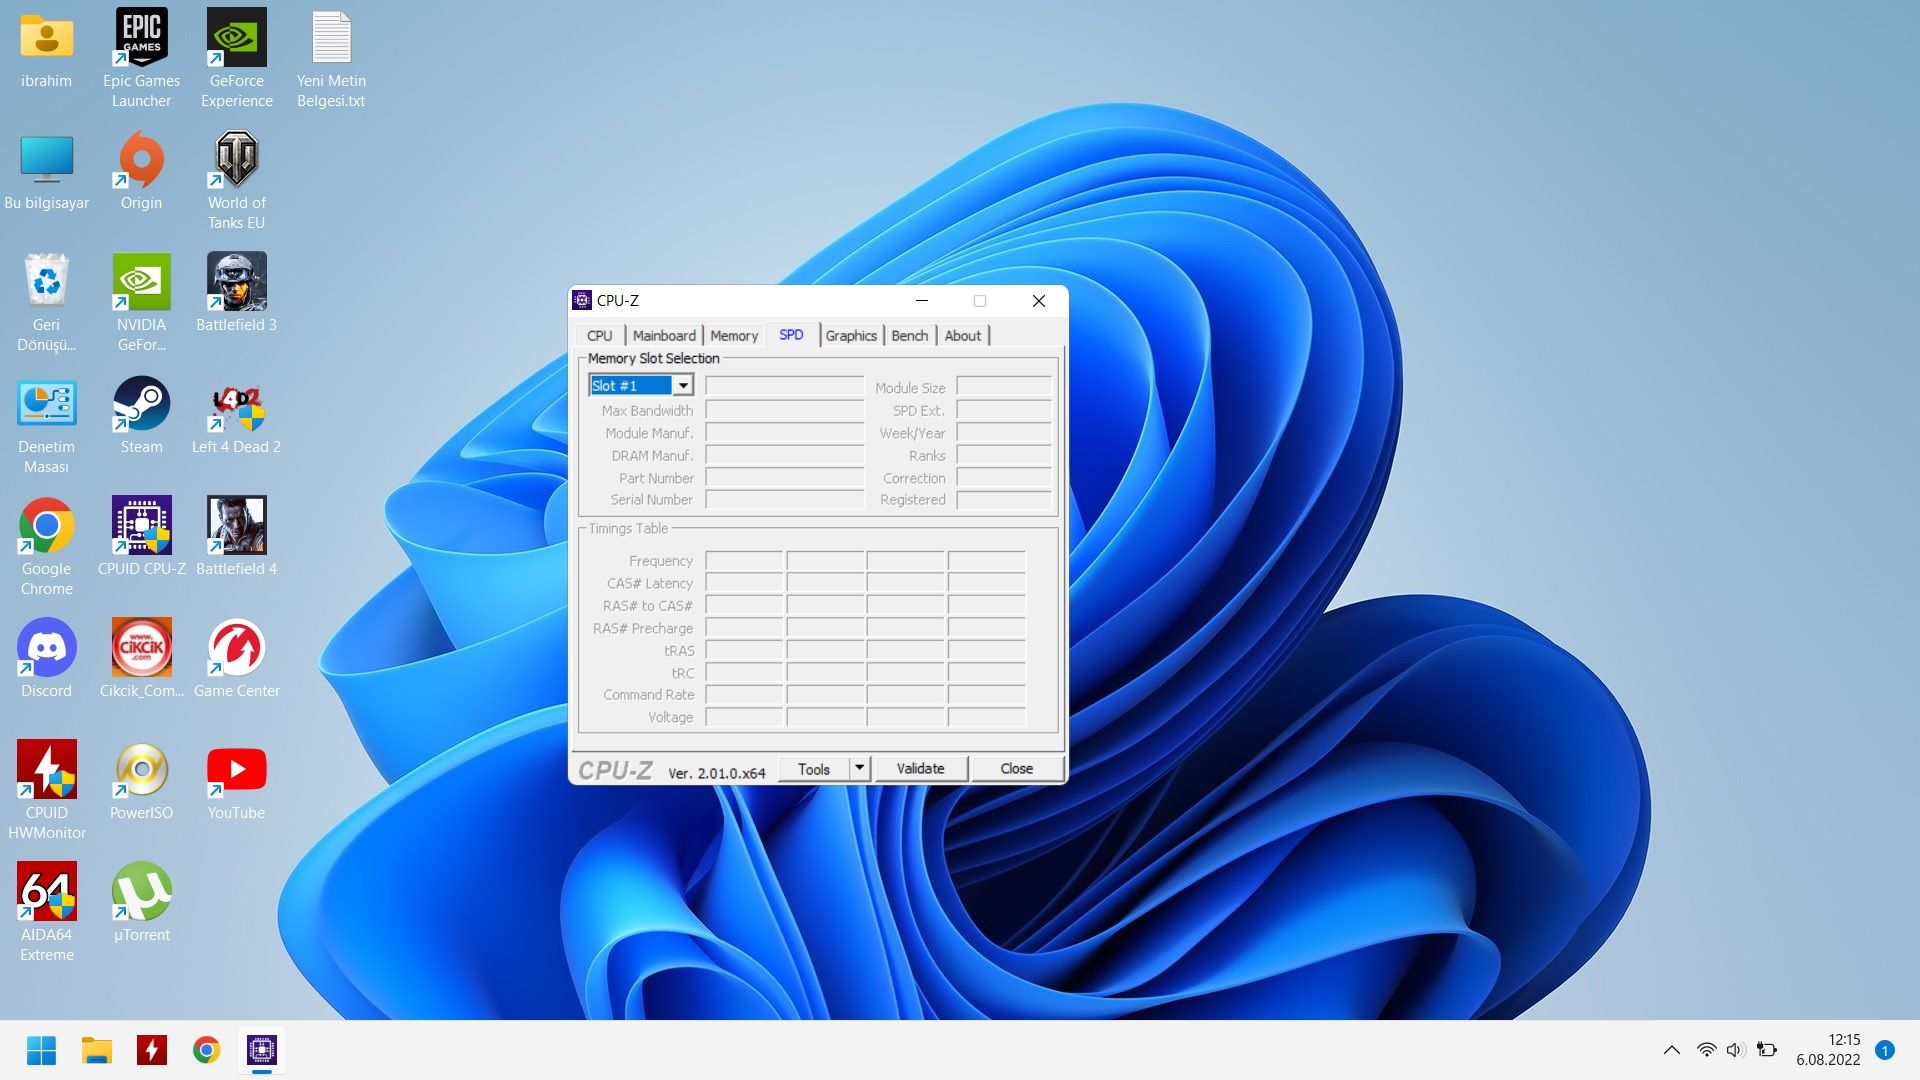
Task: Open the clock and date panel
Action: coord(1828,1050)
